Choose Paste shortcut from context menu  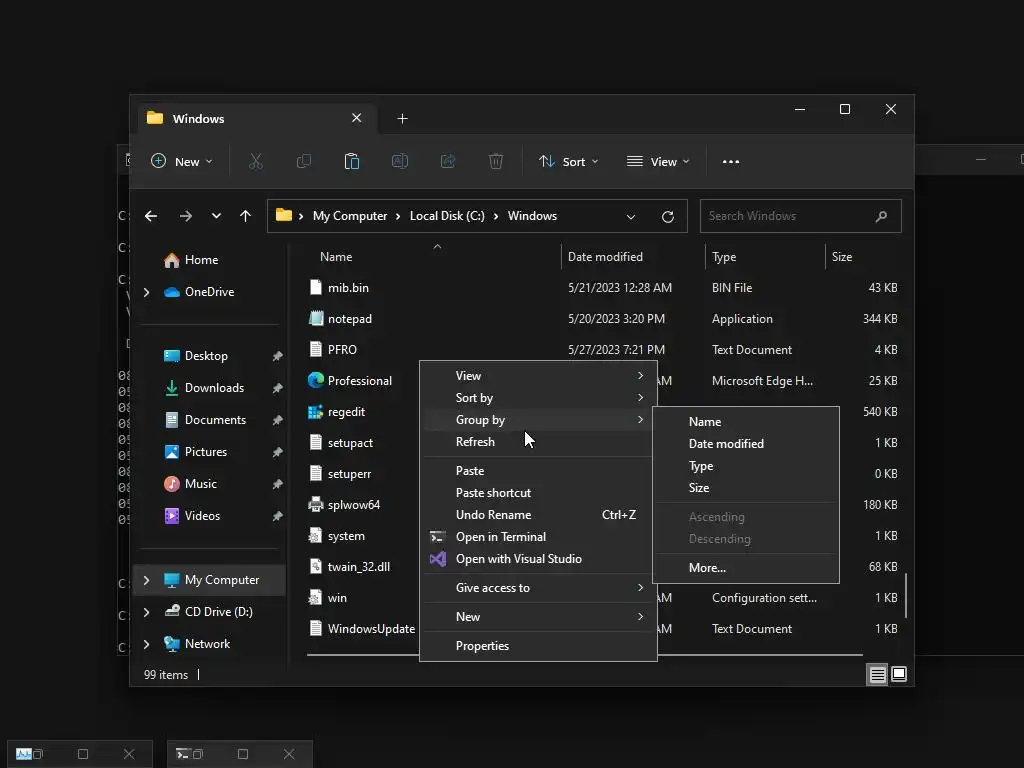click(x=538, y=493)
